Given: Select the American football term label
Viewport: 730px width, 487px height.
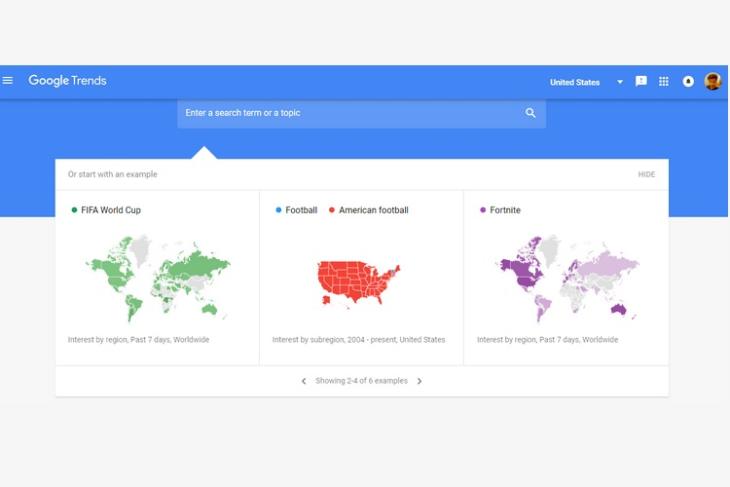Looking at the screenshot, I should (373, 210).
